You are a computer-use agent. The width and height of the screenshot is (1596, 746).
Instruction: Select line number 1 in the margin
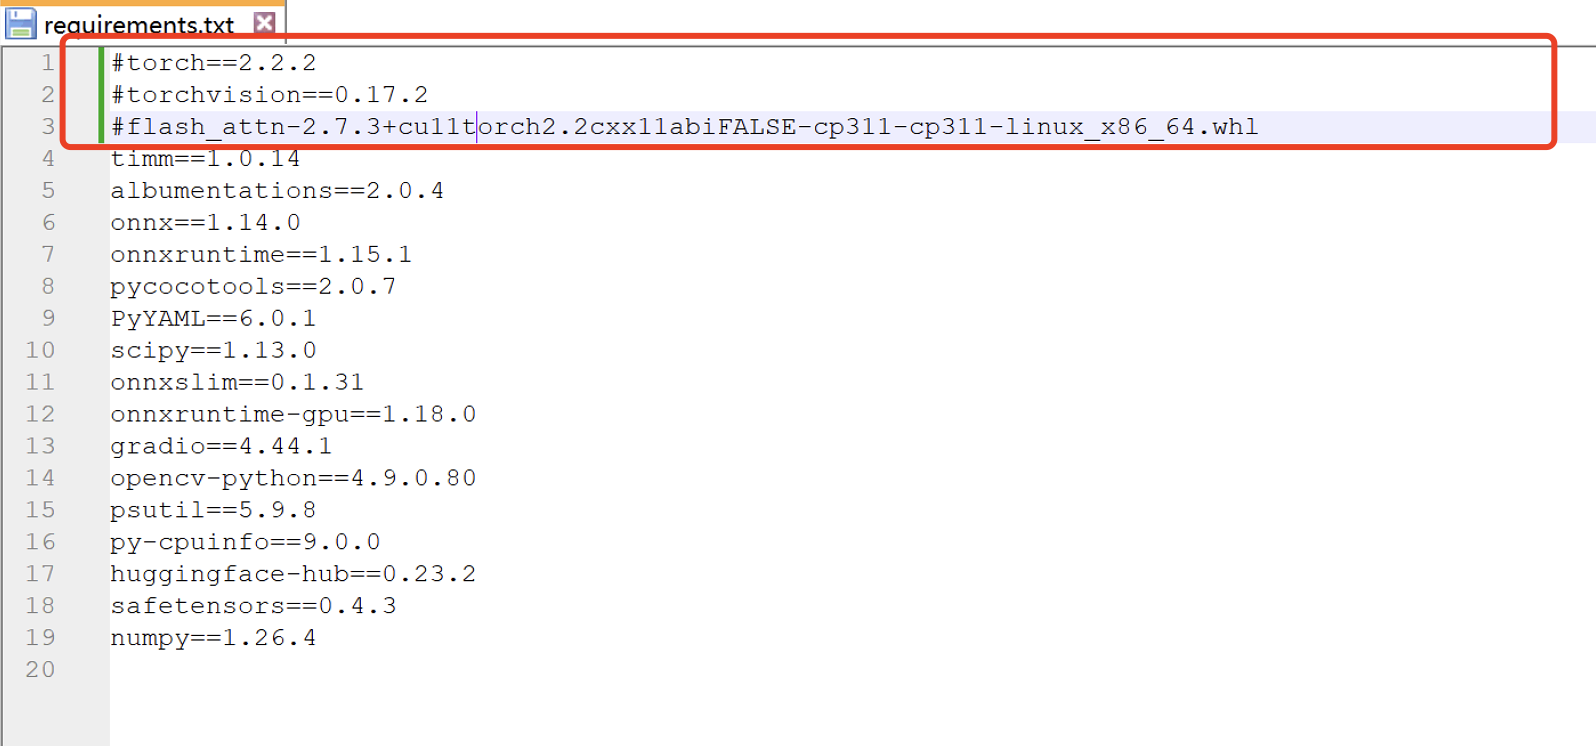pos(47,63)
